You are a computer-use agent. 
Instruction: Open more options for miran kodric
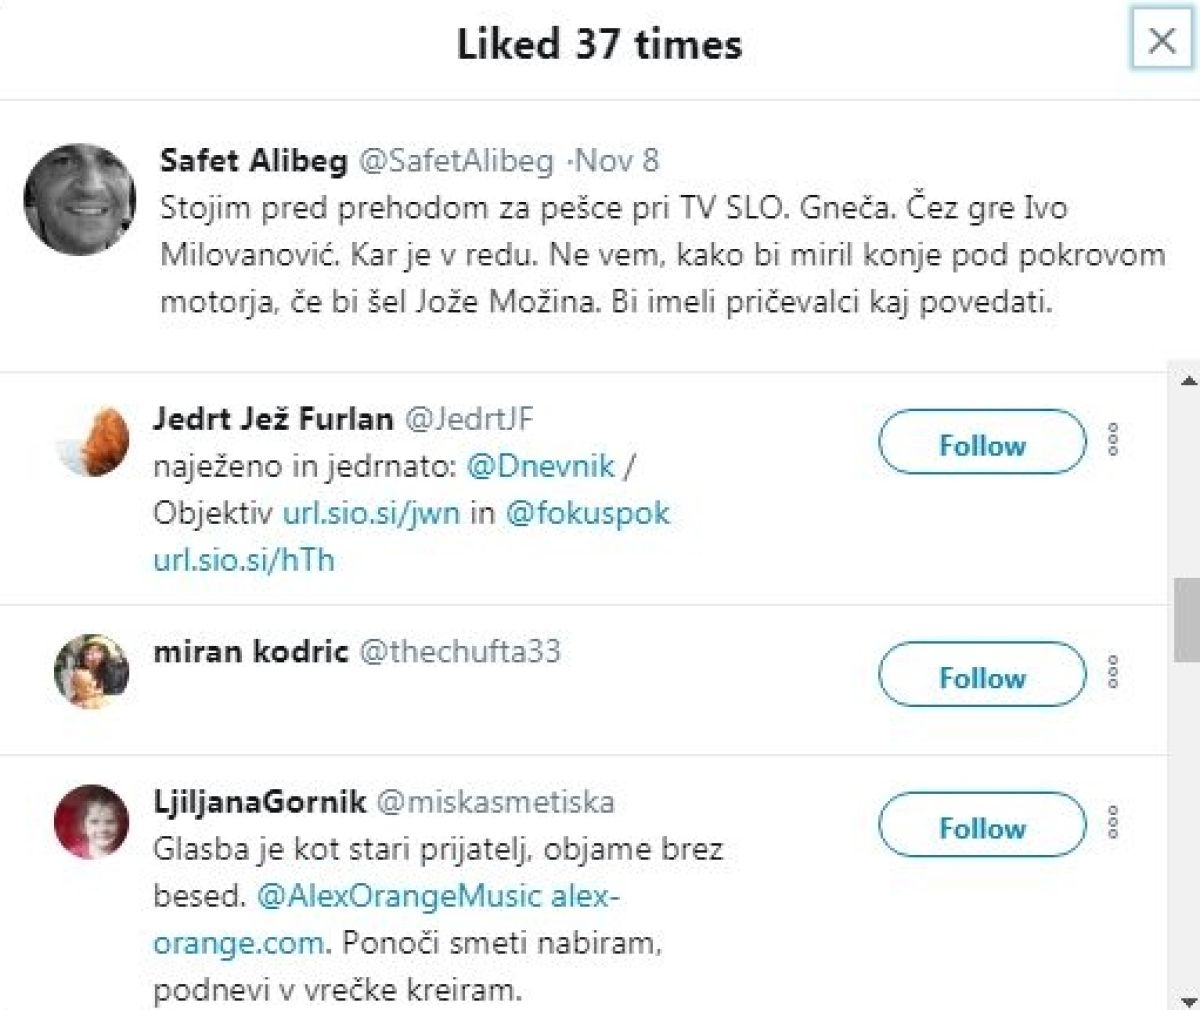[x=1113, y=672]
